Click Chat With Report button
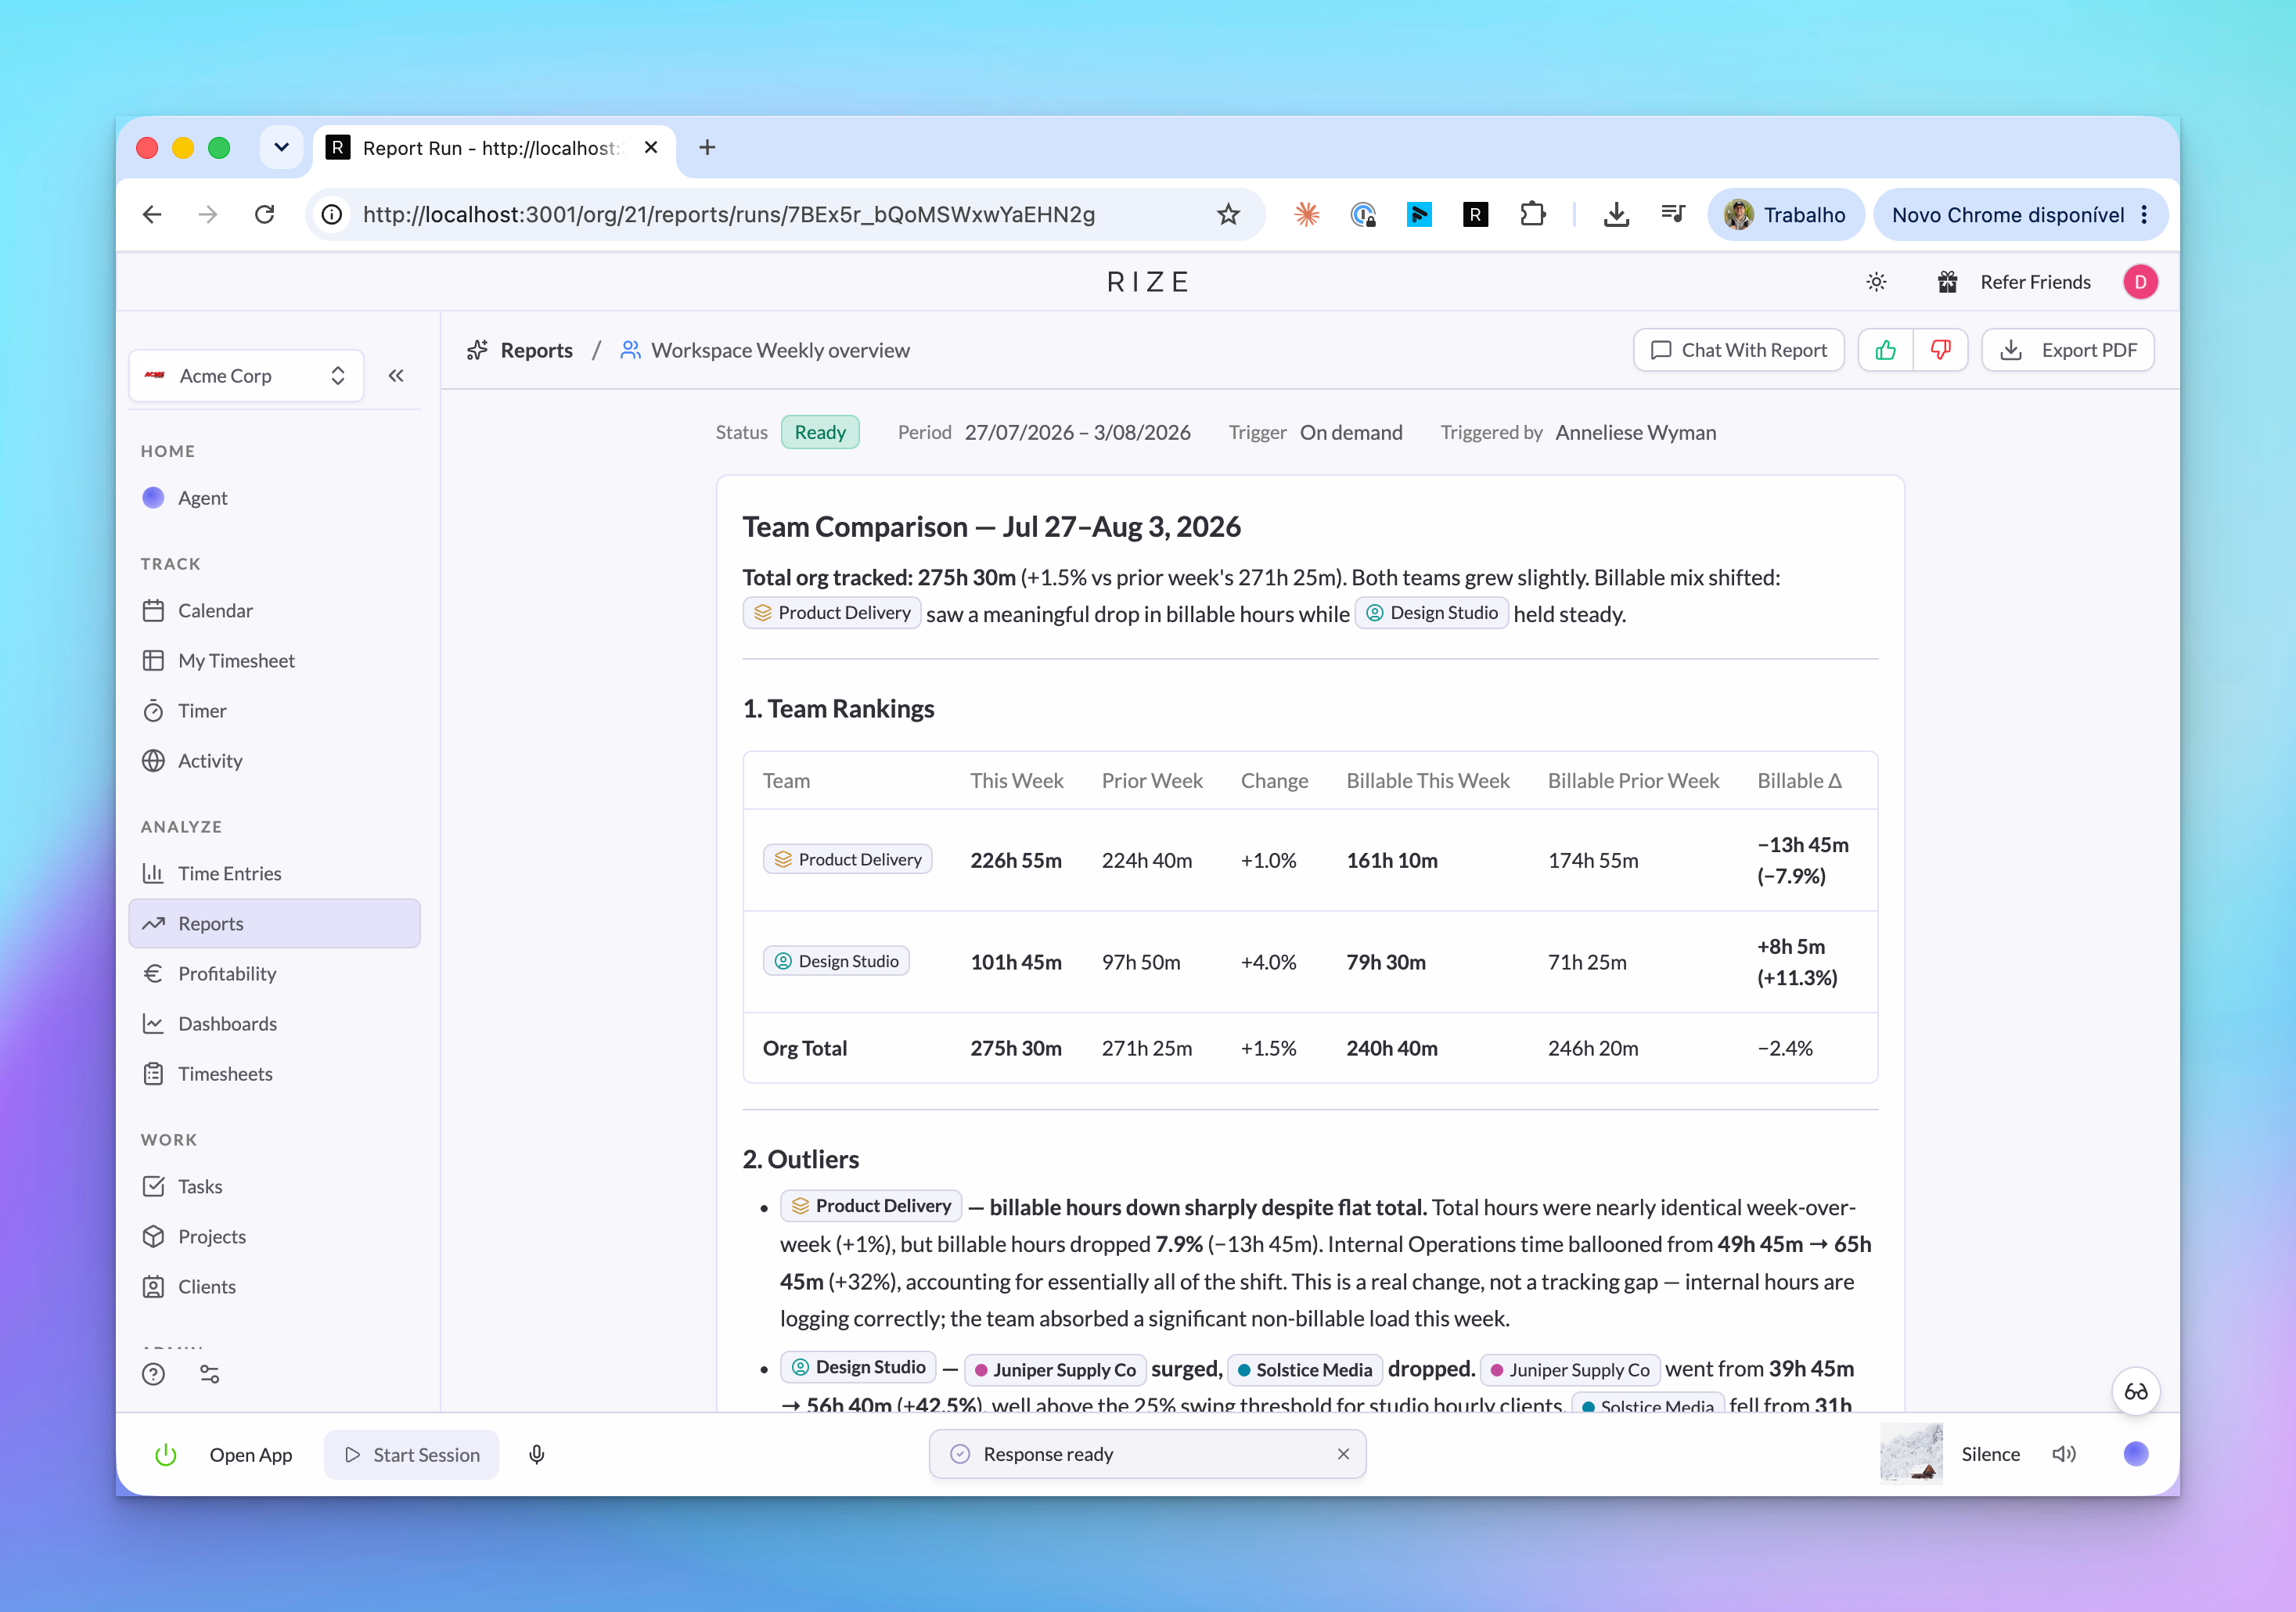This screenshot has width=2296, height=1612. pos(1738,350)
